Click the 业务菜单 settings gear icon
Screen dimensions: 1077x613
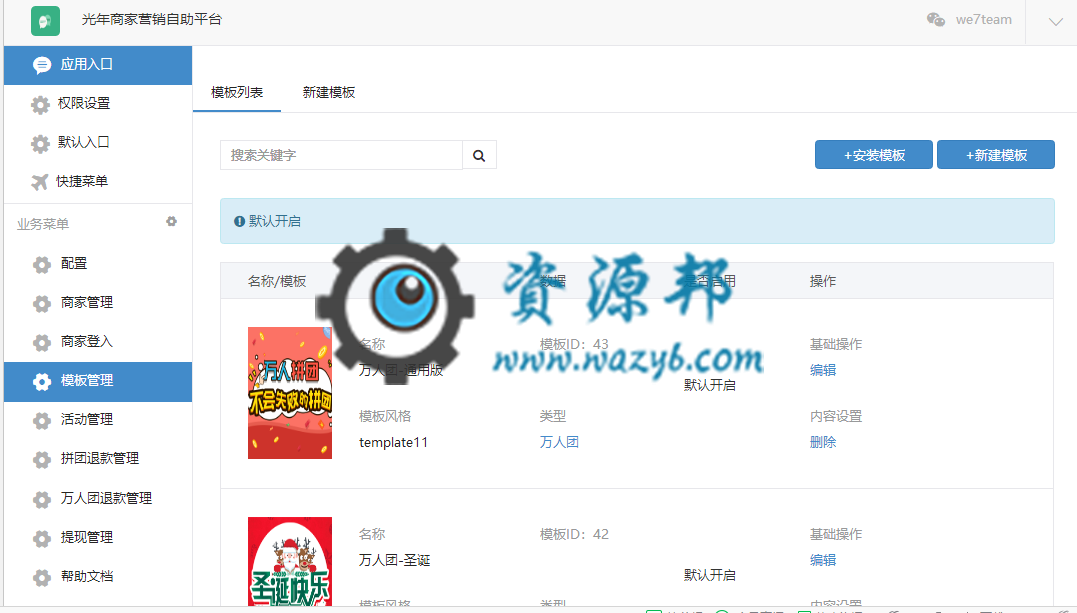point(172,221)
